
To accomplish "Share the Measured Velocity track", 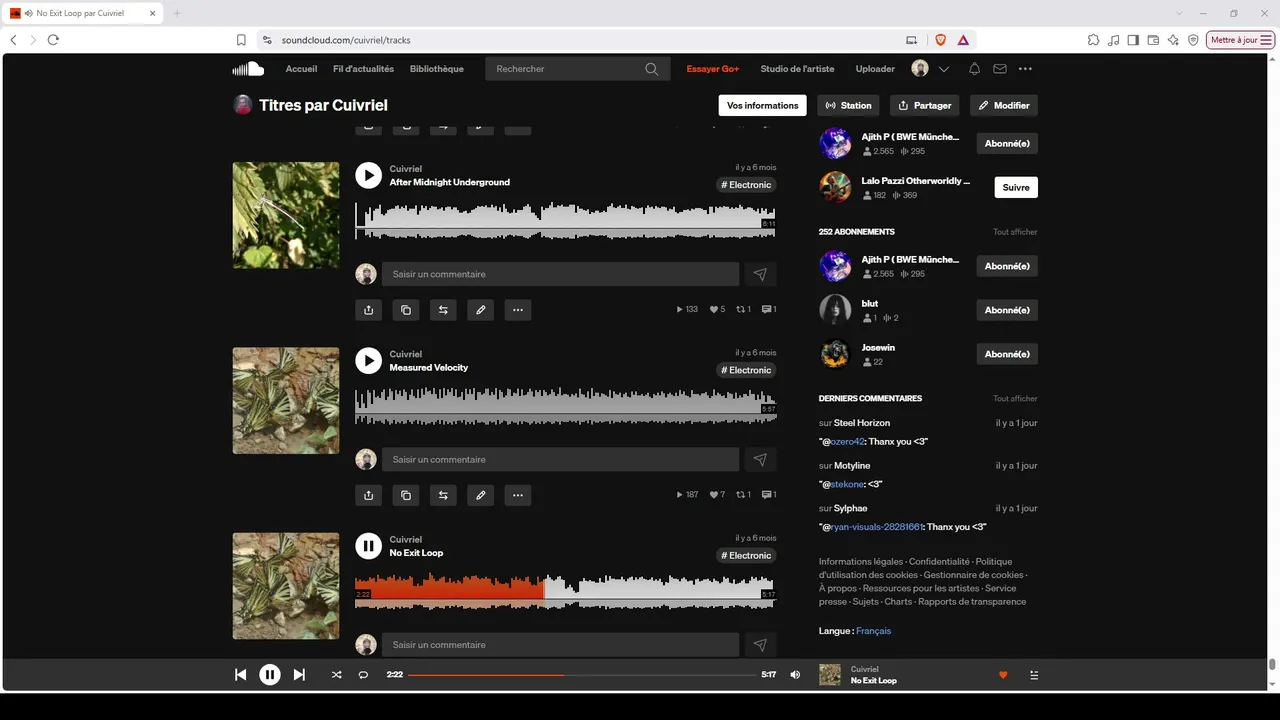I will (x=368, y=495).
